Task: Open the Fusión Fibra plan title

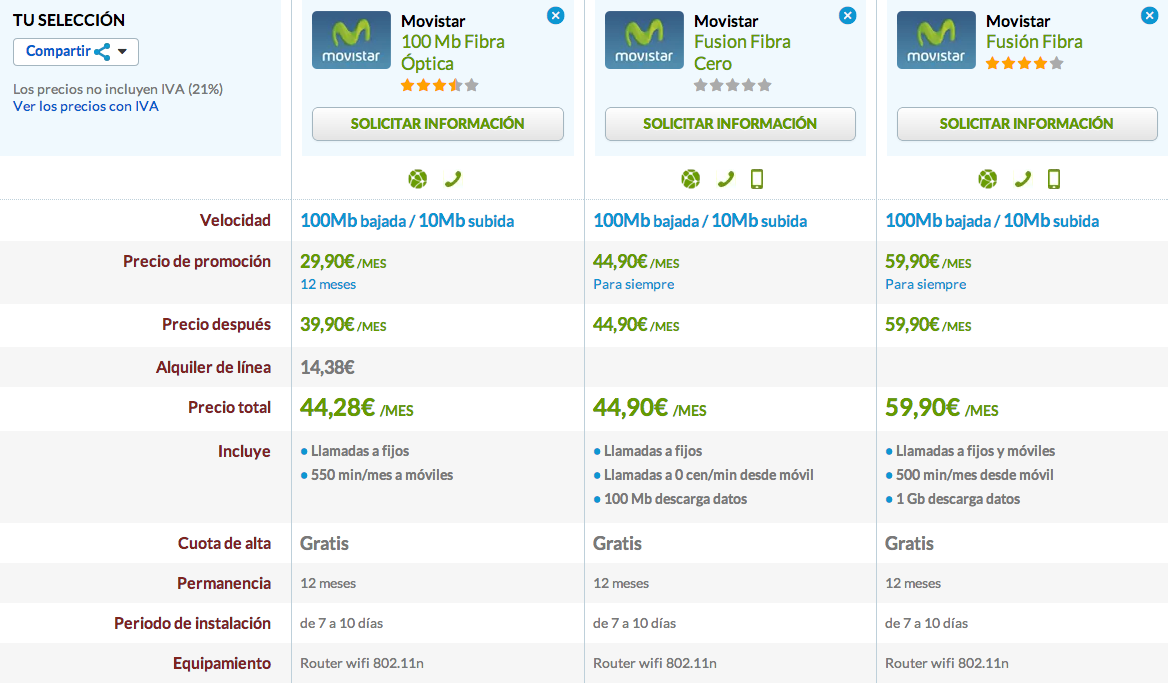Action: (x=1034, y=42)
